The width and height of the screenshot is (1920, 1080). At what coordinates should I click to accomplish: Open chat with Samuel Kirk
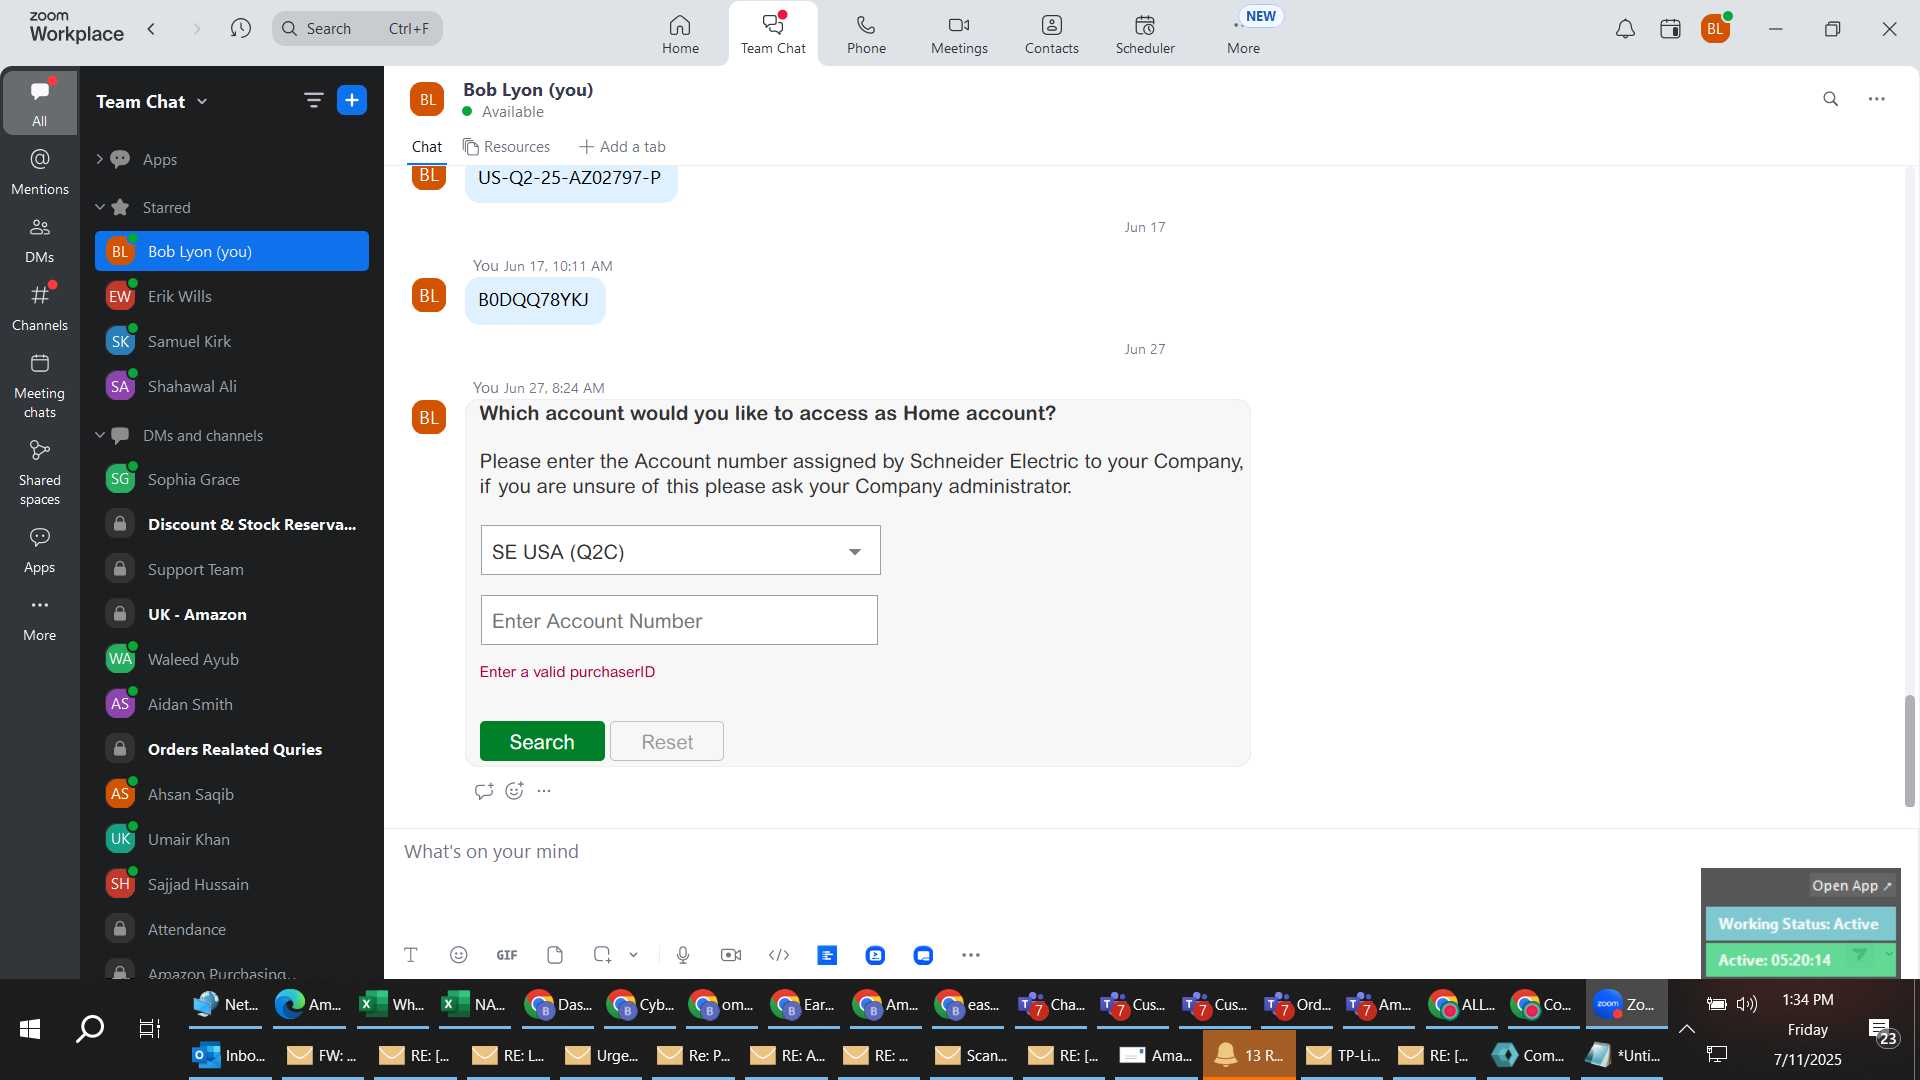point(232,341)
